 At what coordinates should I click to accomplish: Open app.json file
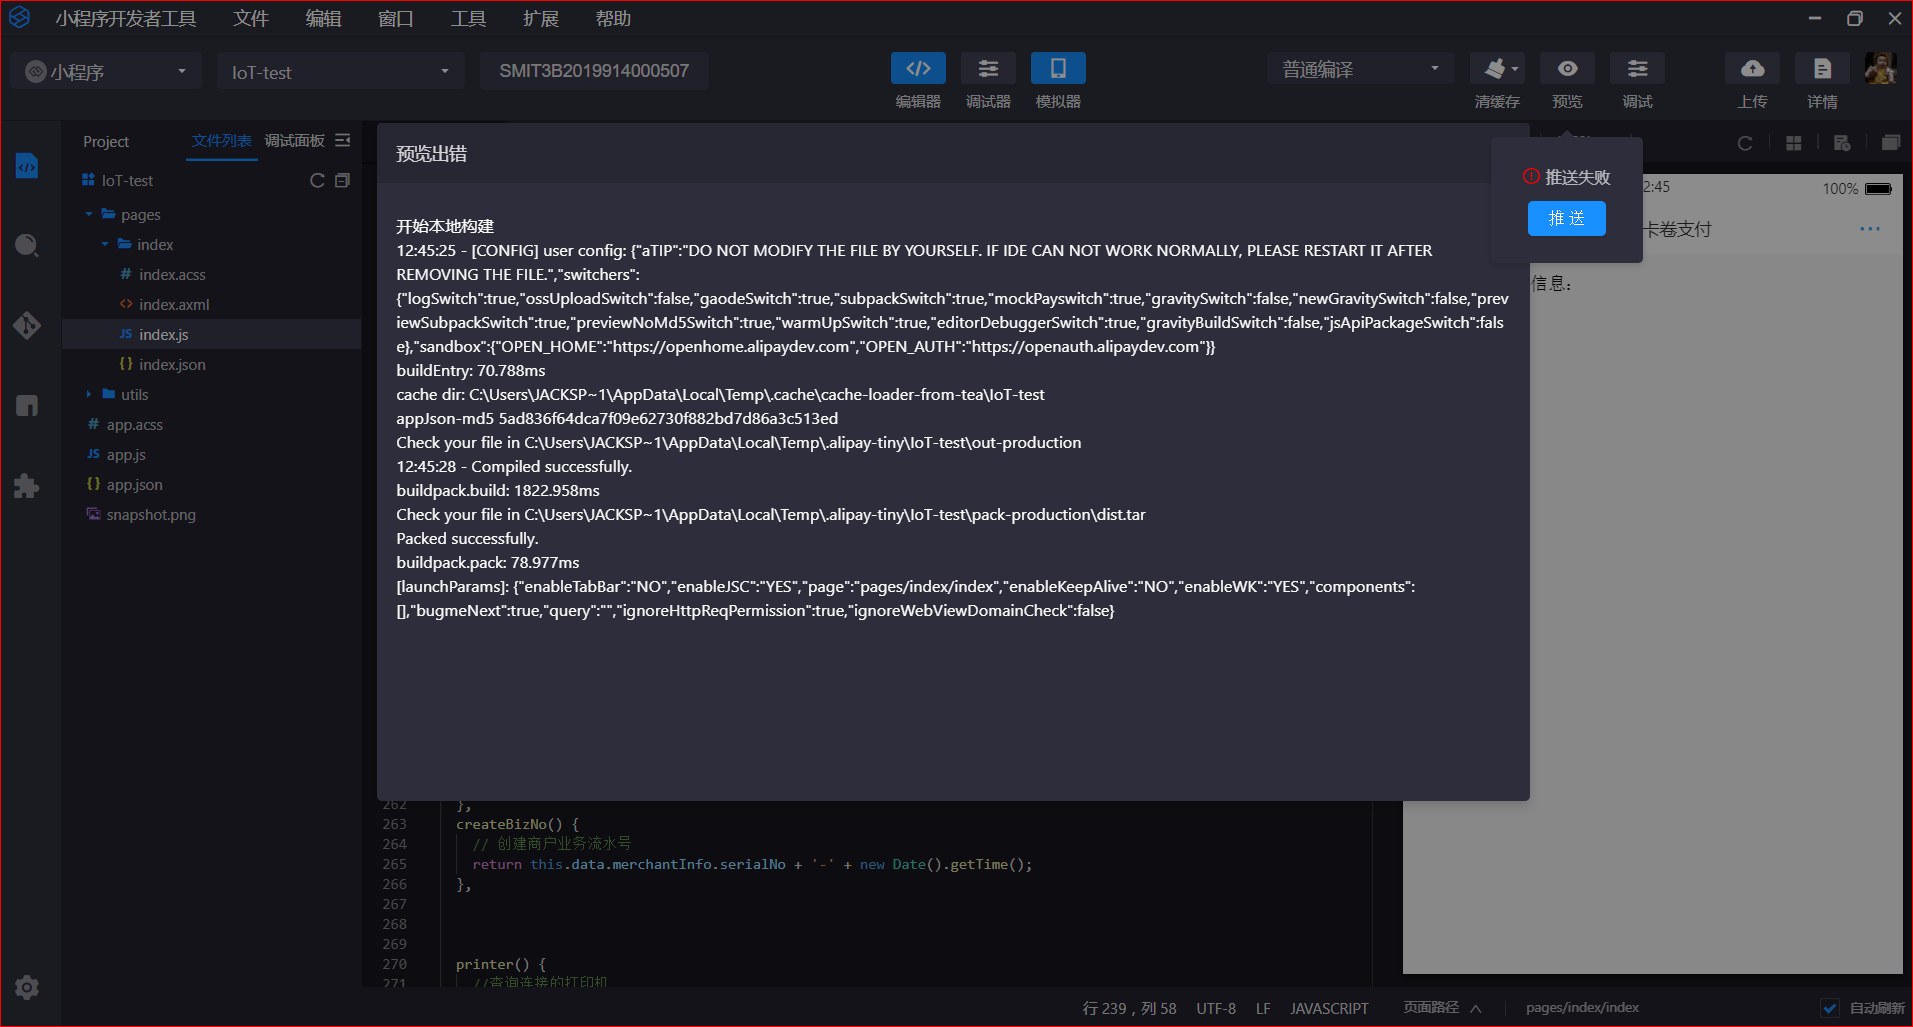(x=134, y=484)
